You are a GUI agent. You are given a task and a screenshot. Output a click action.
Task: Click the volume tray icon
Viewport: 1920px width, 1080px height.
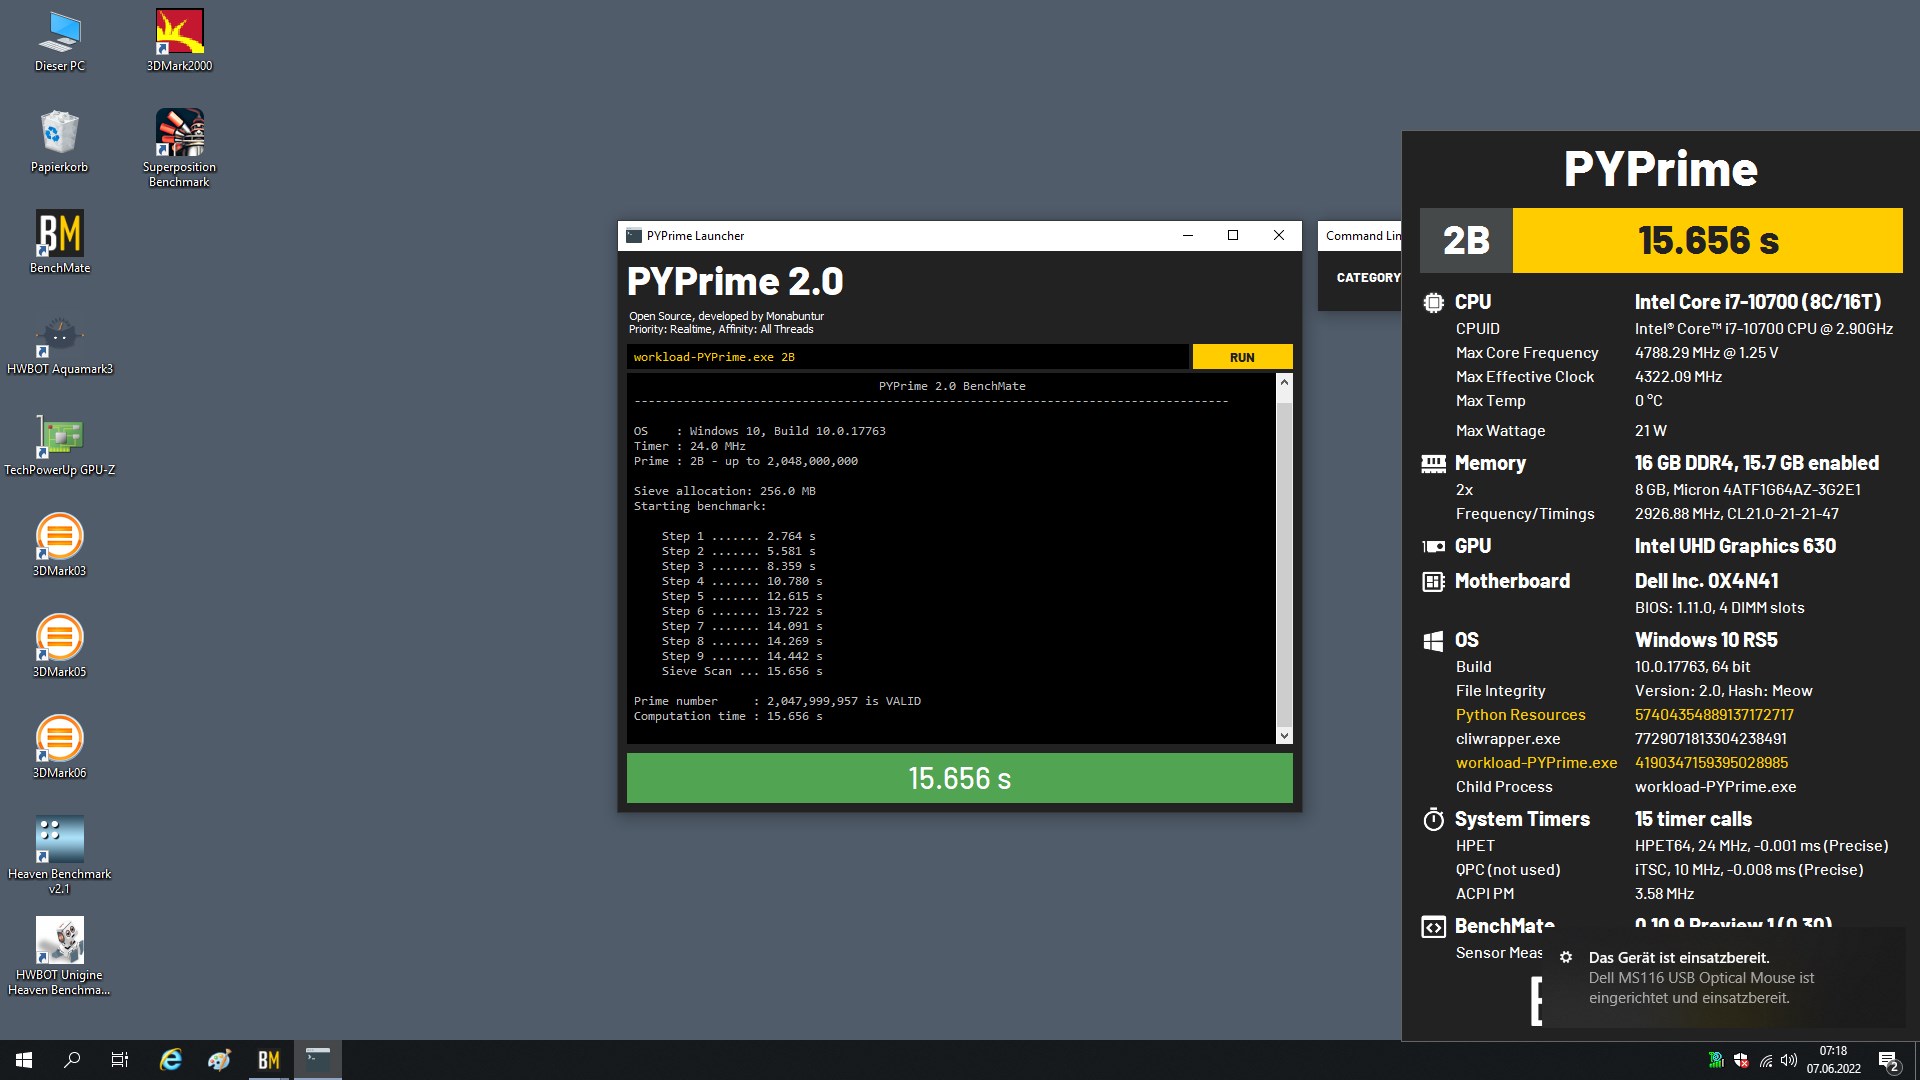pos(1789,1060)
